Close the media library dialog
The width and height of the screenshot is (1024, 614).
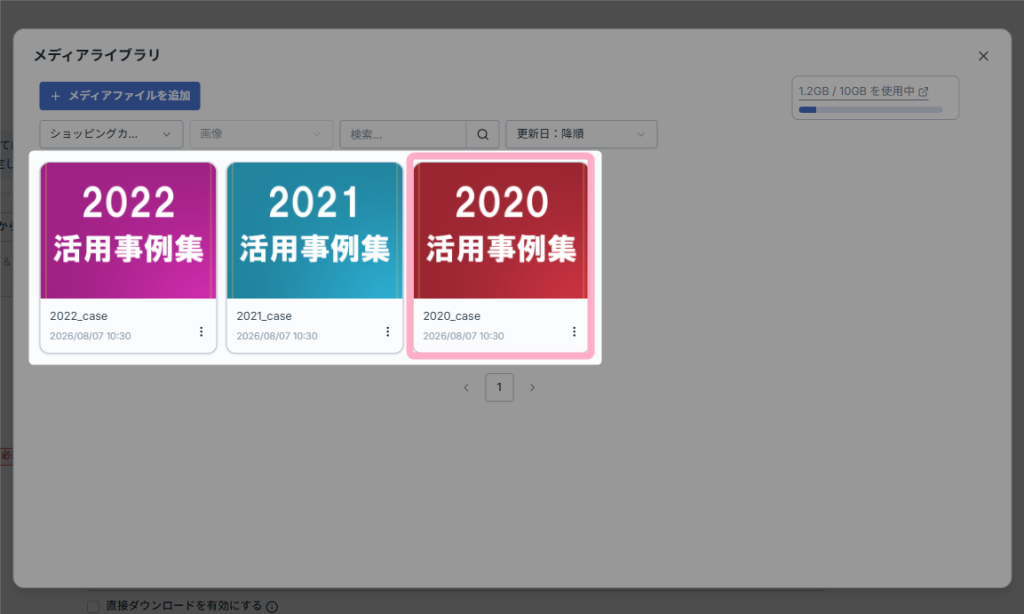[983, 56]
